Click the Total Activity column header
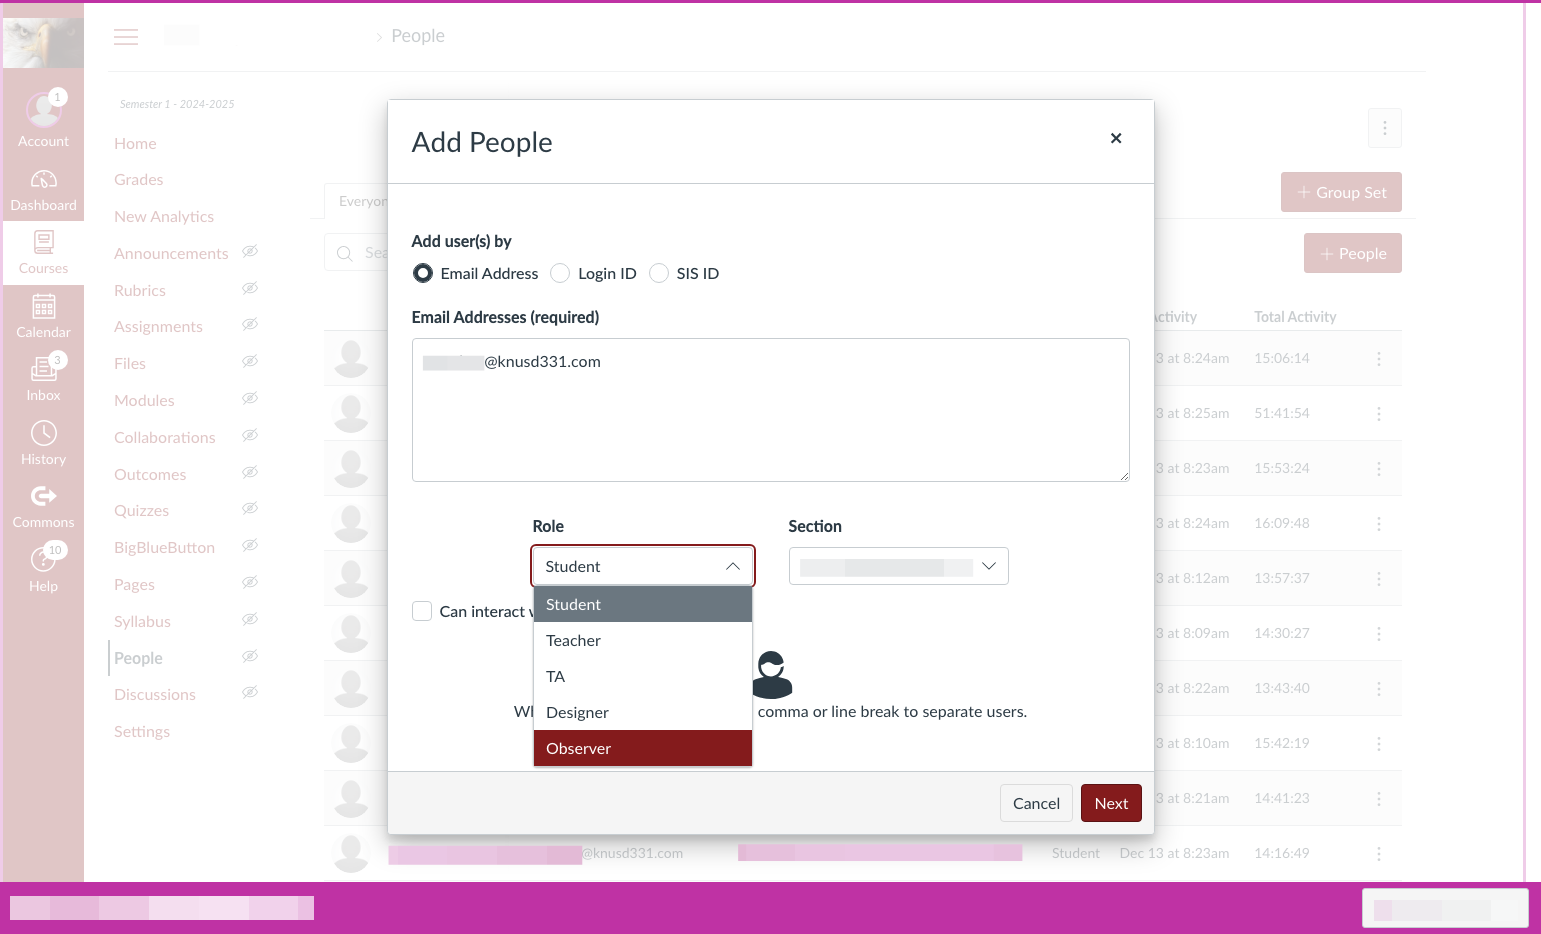Screen dimensions: 1541x934 click(x=1295, y=317)
